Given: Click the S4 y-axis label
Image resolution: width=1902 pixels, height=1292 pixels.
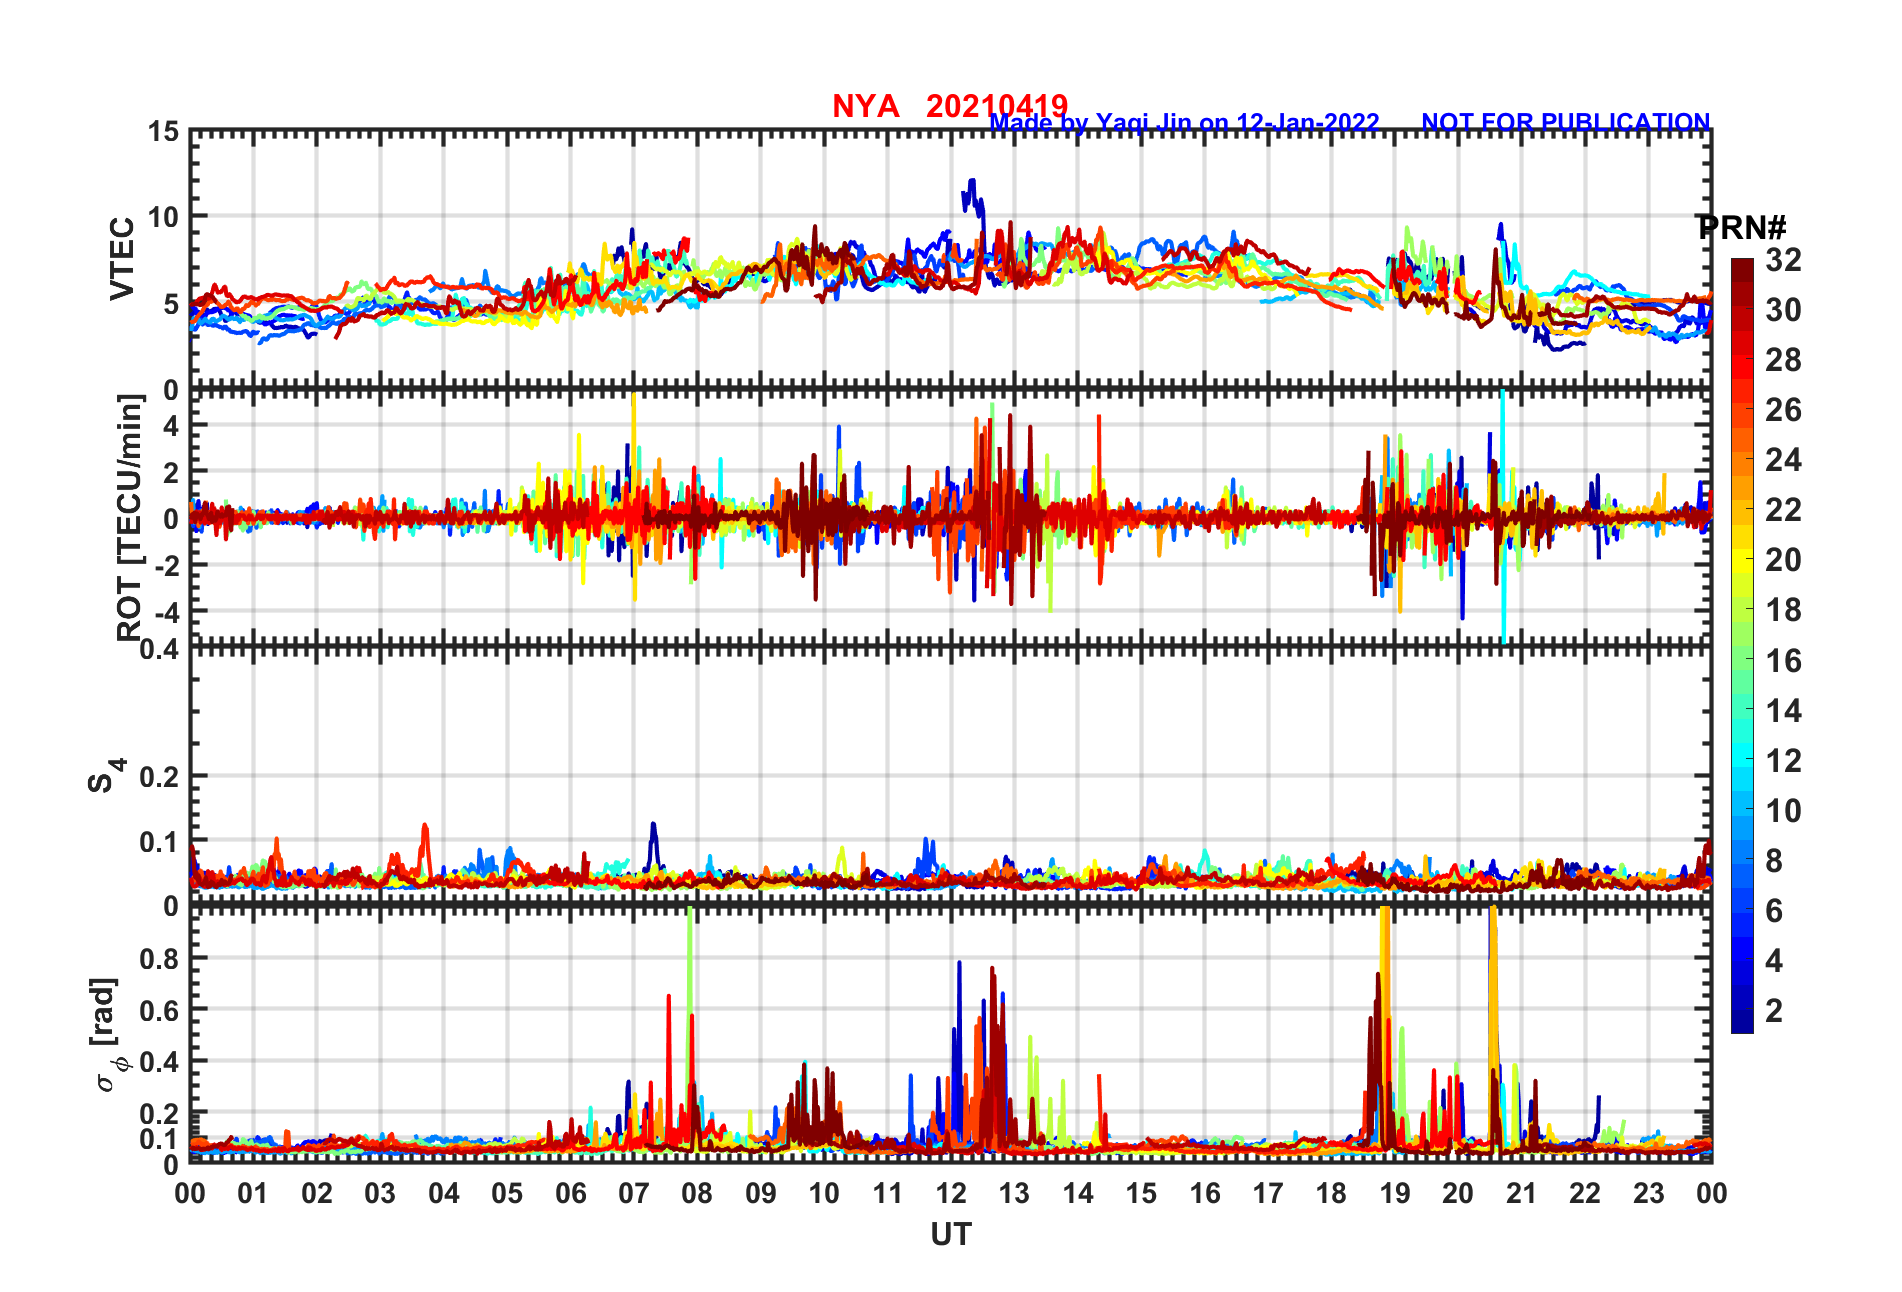Looking at the screenshot, I should click(106, 775).
